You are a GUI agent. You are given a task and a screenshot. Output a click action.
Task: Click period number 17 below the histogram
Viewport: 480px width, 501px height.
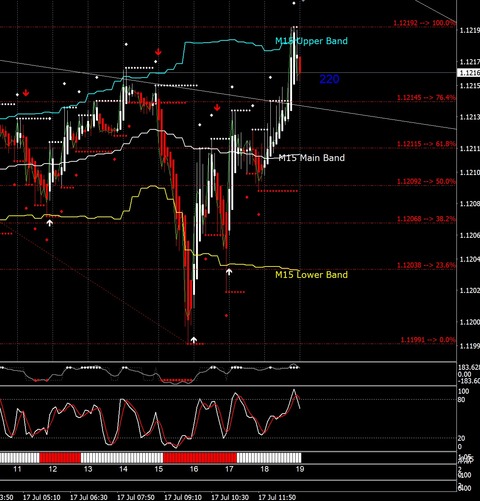point(229,469)
